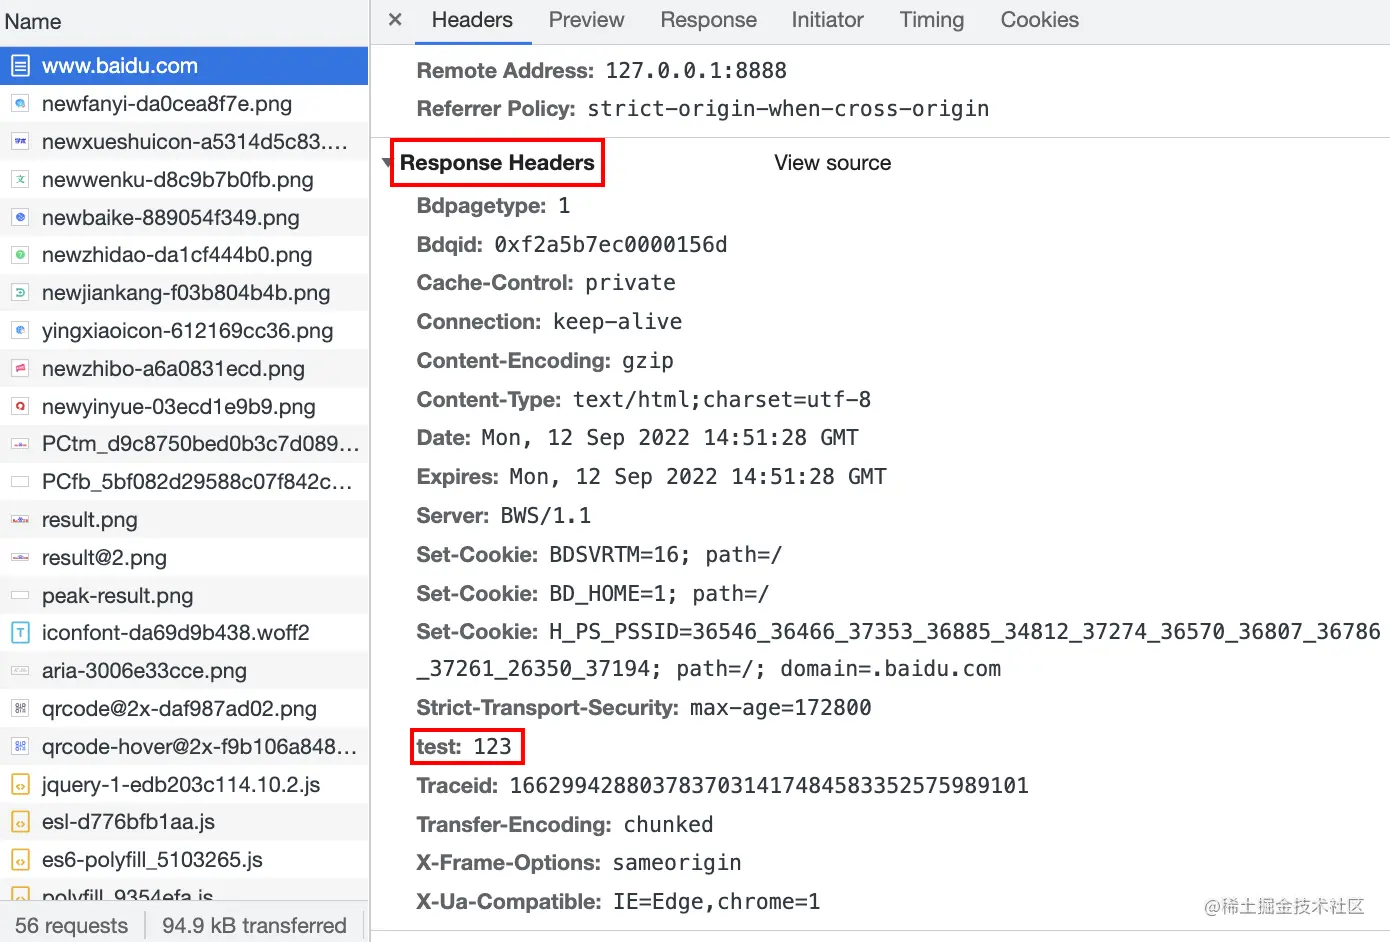Select newjiankang-f03b804b4b.png request
This screenshot has height=942, width=1390.
[184, 293]
